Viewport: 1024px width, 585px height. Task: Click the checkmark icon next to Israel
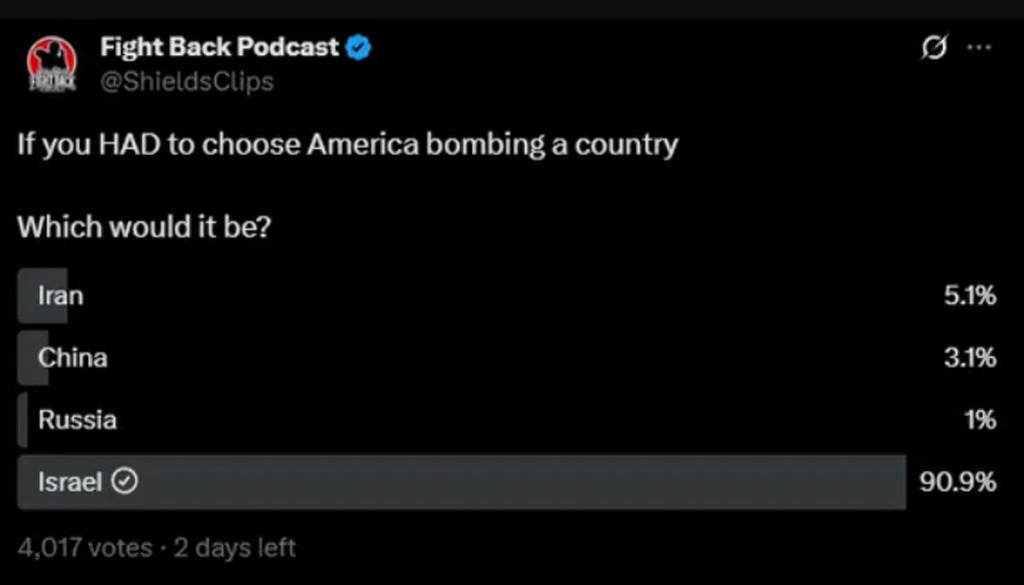click(x=125, y=482)
